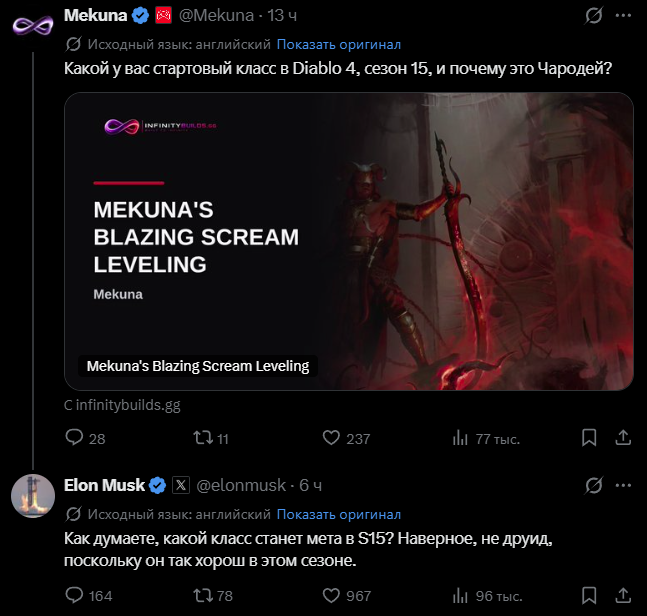This screenshot has width=647, height=616.
Task: Retweet Mekuna's Diablo 4 post
Action: pos(203,438)
